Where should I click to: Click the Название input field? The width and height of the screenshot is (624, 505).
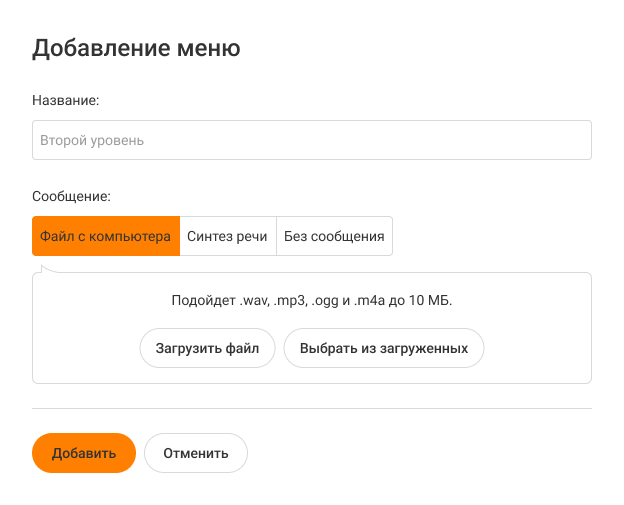coord(312,141)
